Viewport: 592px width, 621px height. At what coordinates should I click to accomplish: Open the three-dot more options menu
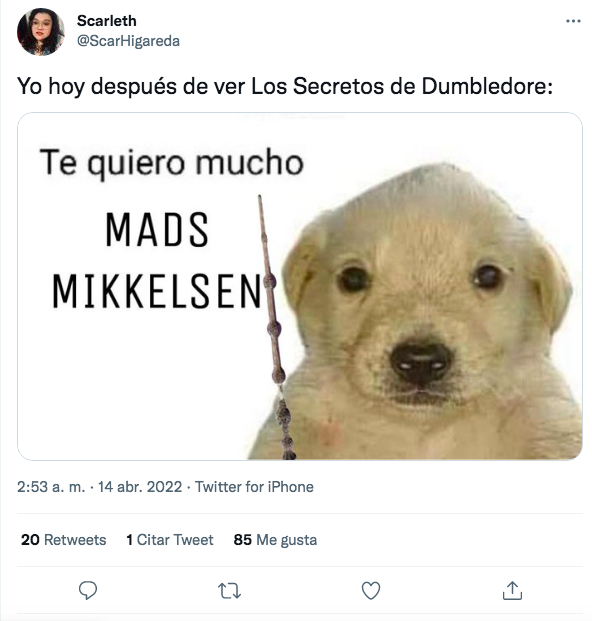(573, 21)
